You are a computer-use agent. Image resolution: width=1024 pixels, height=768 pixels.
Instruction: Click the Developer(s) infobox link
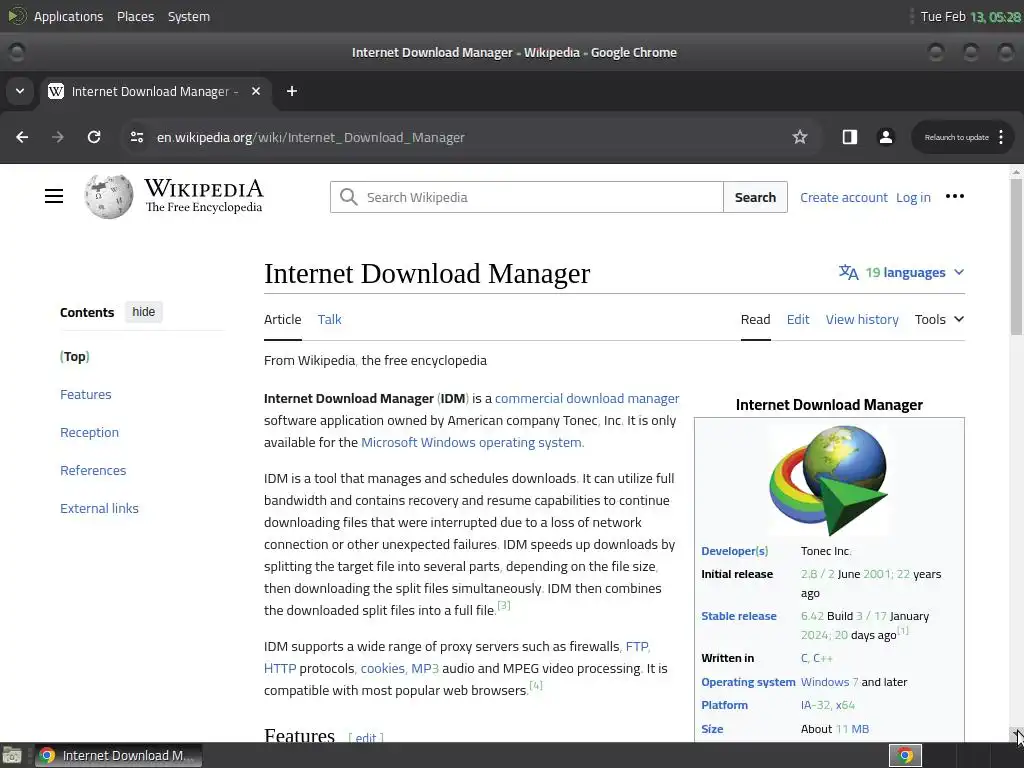[735, 551]
